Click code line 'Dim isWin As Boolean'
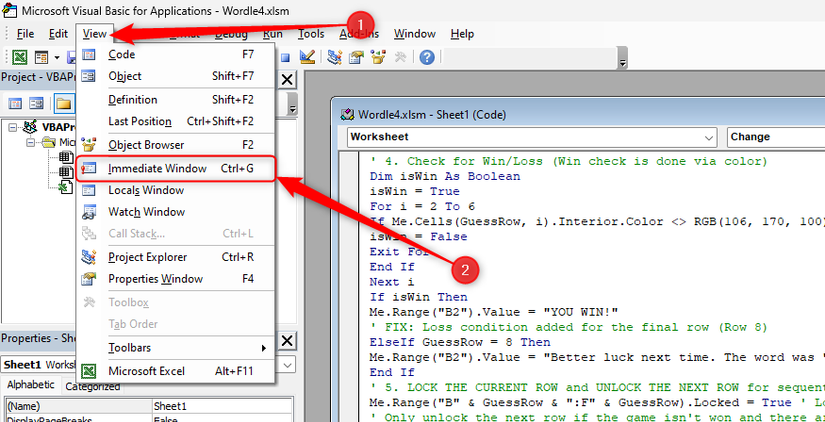The height and width of the screenshot is (422, 825). point(445,176)
